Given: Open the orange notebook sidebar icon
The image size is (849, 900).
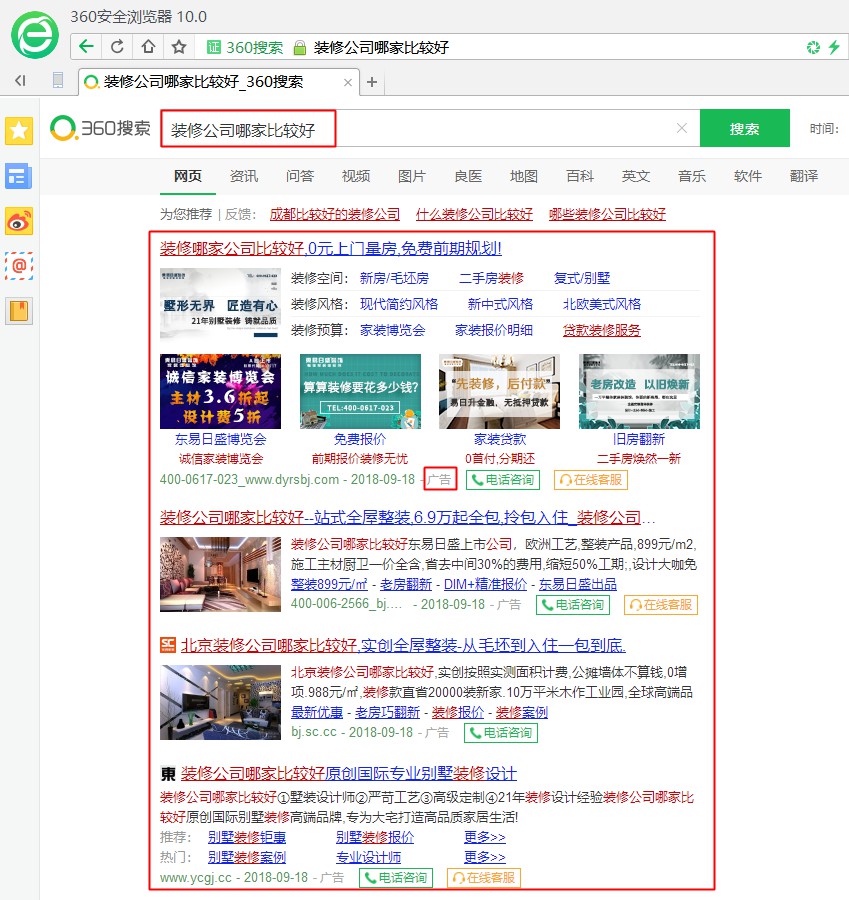Looking at the screenshot, I should pos(19,312).
